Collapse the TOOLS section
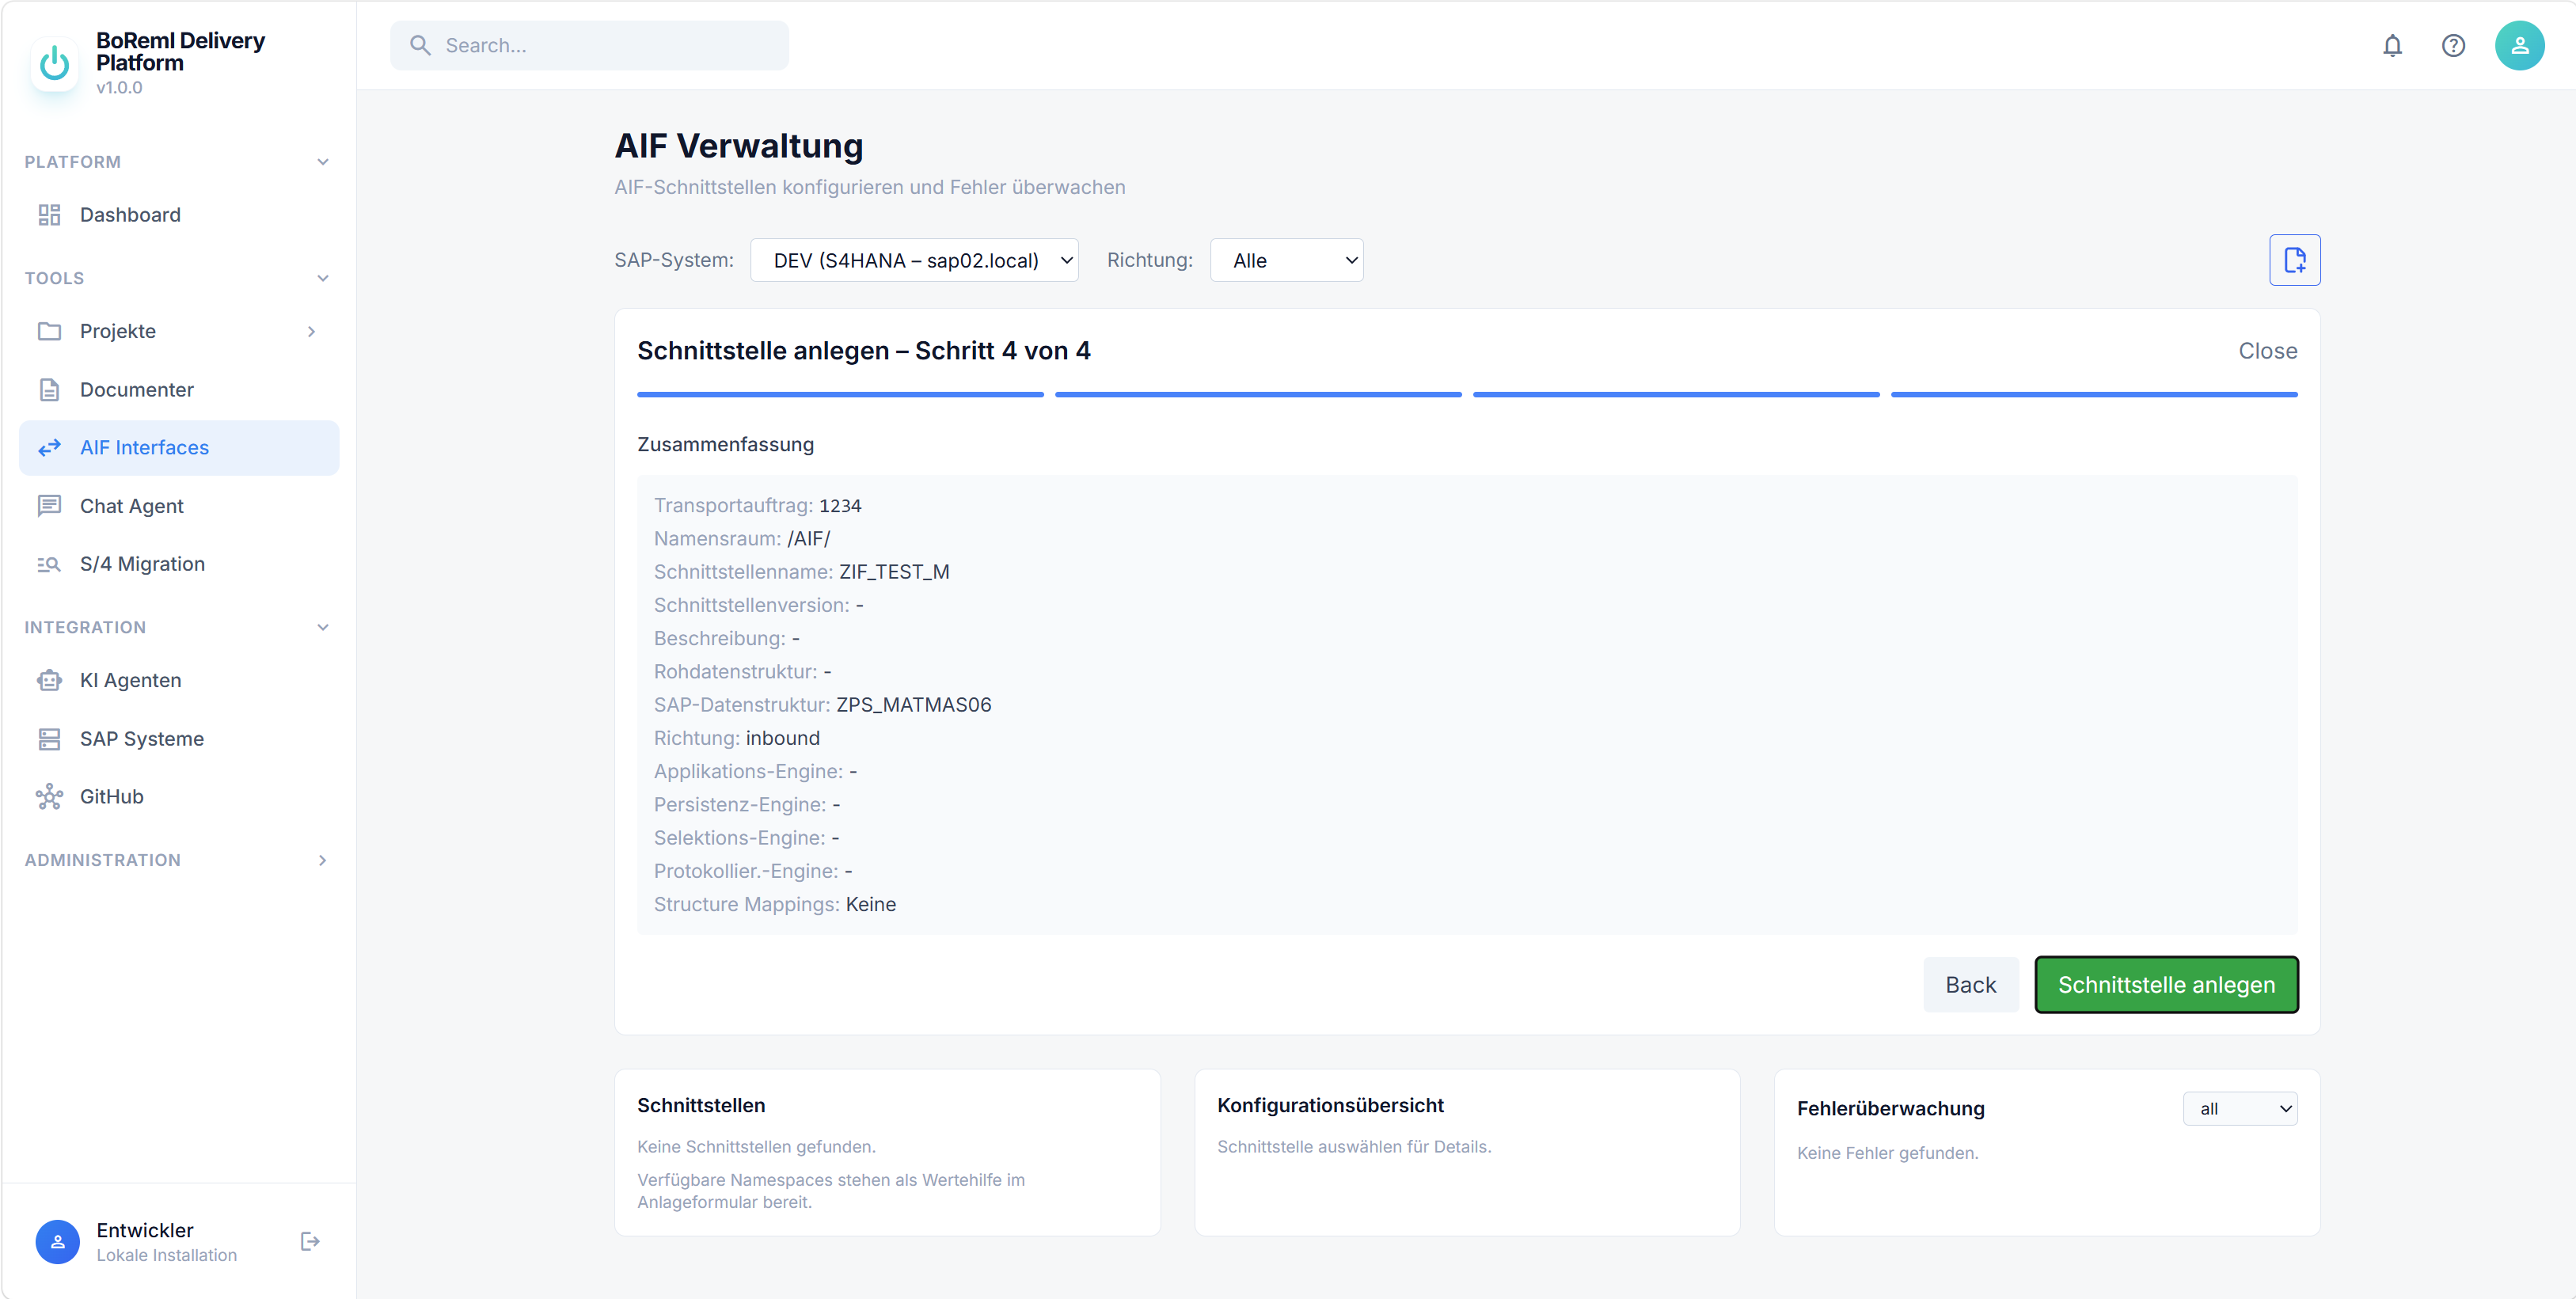Image resolution: width=2576 pixels, height=1299 pixels. 322,278
